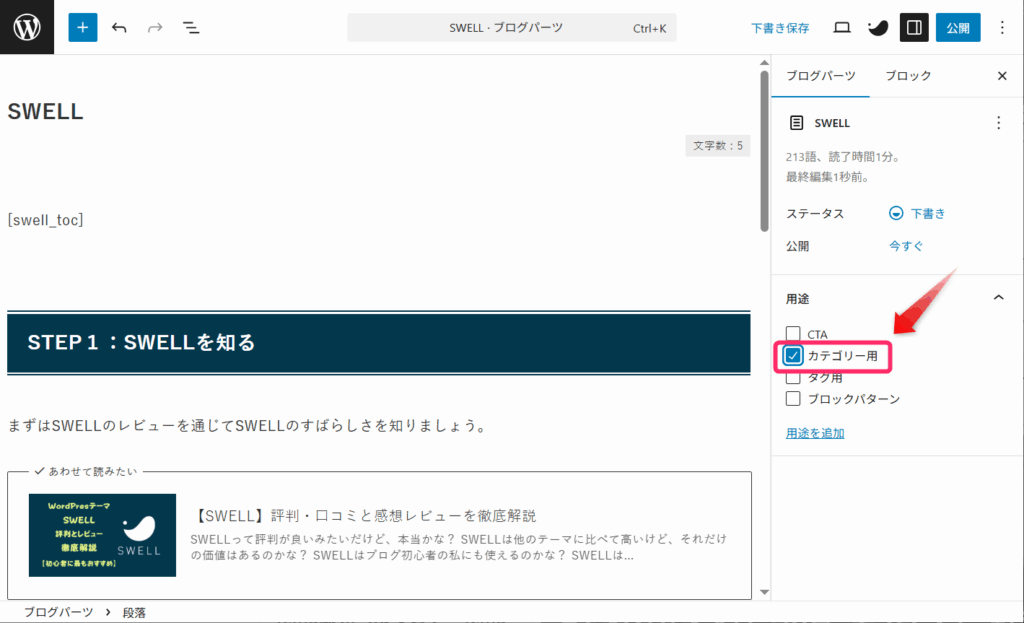Switch to the ブログパーツ tab
1024x623 pixels.
pyautogui.click(x=820, y=76)
